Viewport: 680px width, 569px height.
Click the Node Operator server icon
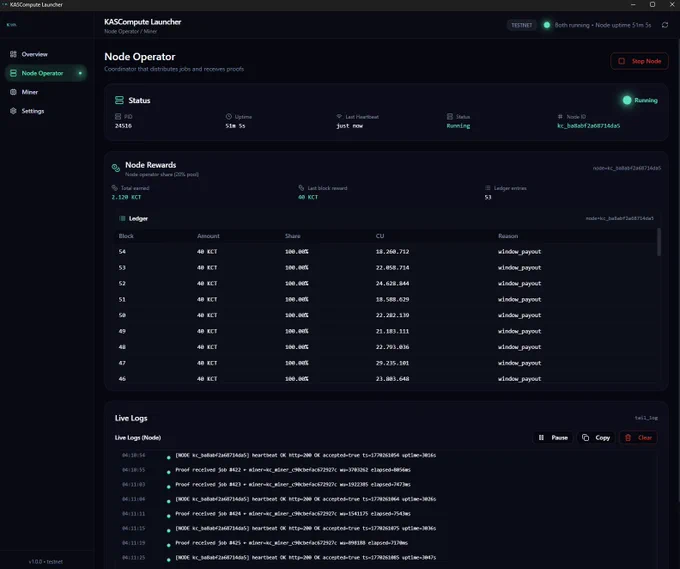click(13, 73)
